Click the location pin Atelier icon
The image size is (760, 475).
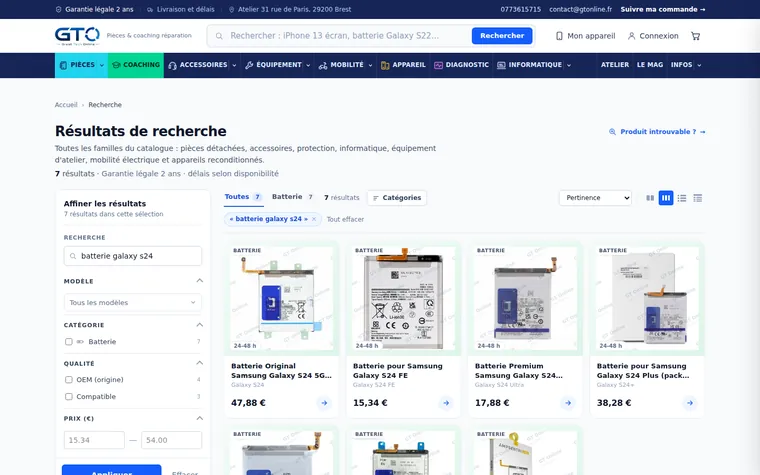pyautogui.click(x=231, y=9)
